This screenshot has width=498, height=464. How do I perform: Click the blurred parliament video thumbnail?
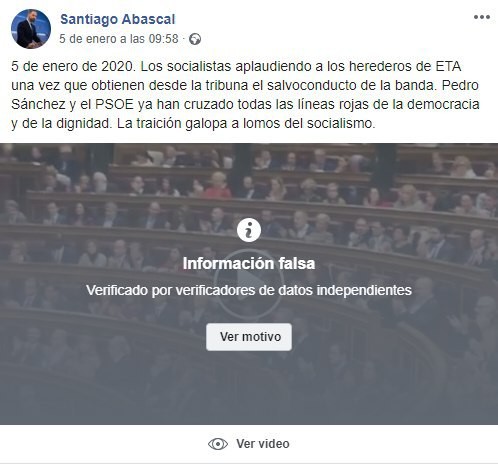(249, 284)
